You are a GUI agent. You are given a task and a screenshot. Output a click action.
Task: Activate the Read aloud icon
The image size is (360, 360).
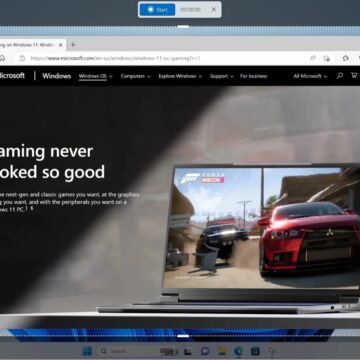313,58
